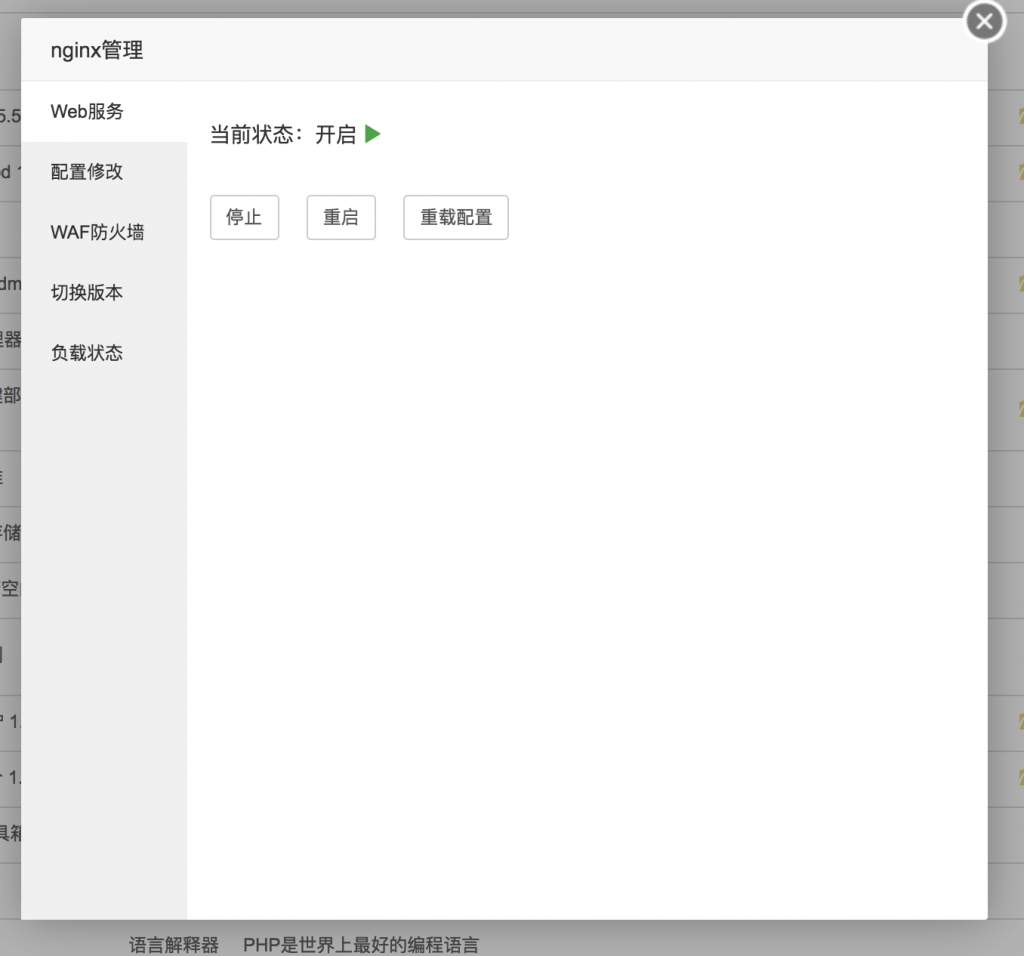Switch to the 配置修改 tab
Viewport: 1024px width, 956px height.
(x=86, y=171)
